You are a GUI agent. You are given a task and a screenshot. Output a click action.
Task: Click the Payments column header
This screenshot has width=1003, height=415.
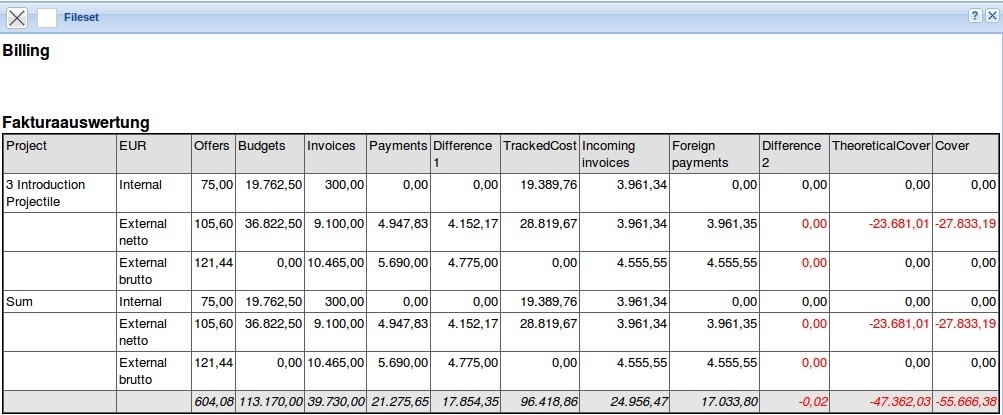(x=398, y=146)
